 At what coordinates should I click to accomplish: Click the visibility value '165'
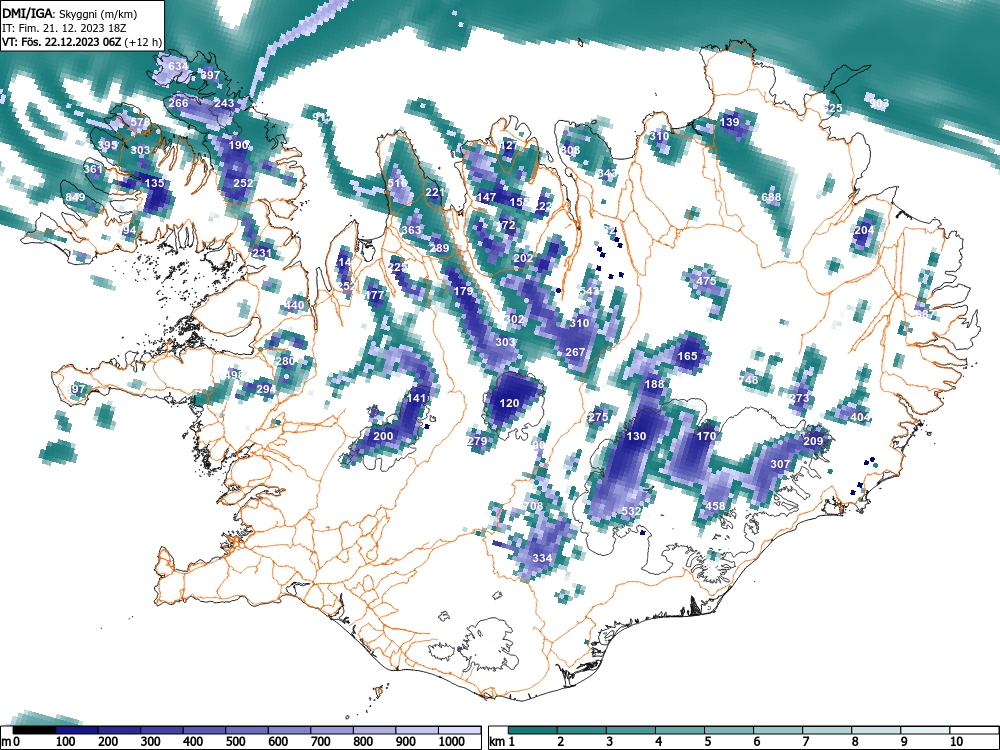coord(688,356)
